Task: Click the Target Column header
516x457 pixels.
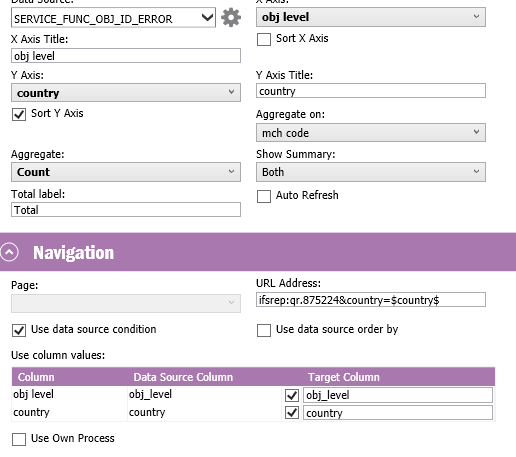Action: tap(343, 377)
